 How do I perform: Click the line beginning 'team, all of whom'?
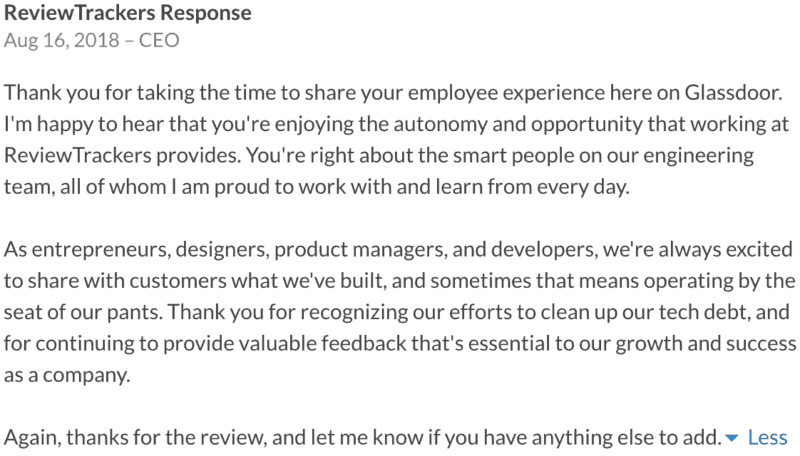point(317,187)
